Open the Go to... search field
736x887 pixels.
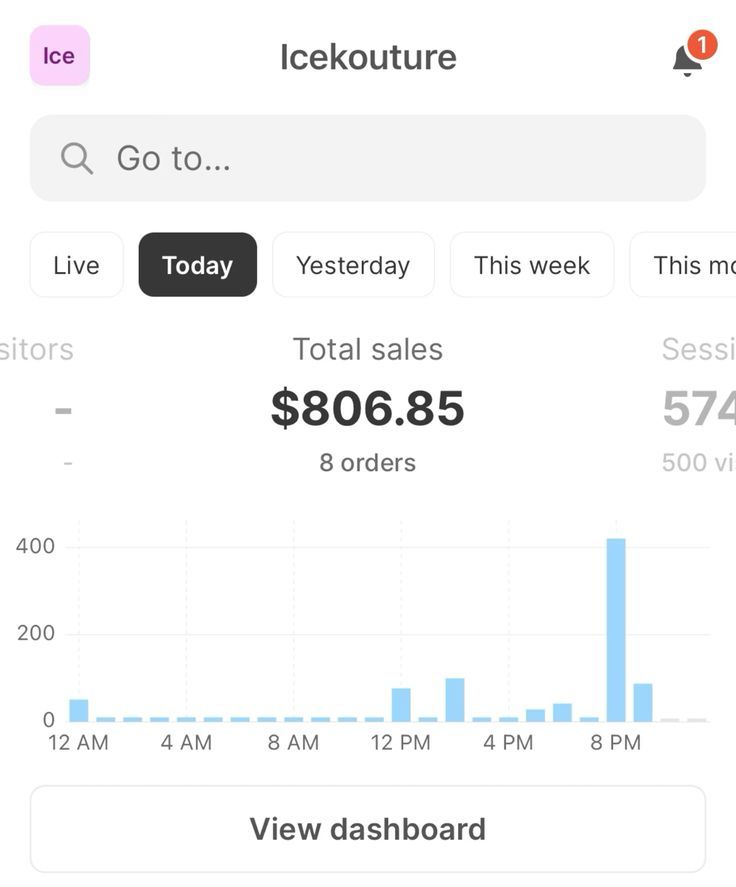click(370, 158)
